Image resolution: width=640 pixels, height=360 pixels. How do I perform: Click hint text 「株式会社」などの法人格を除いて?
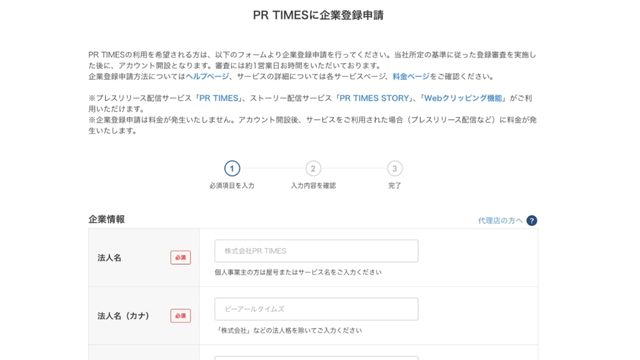(x=288, y=330)
